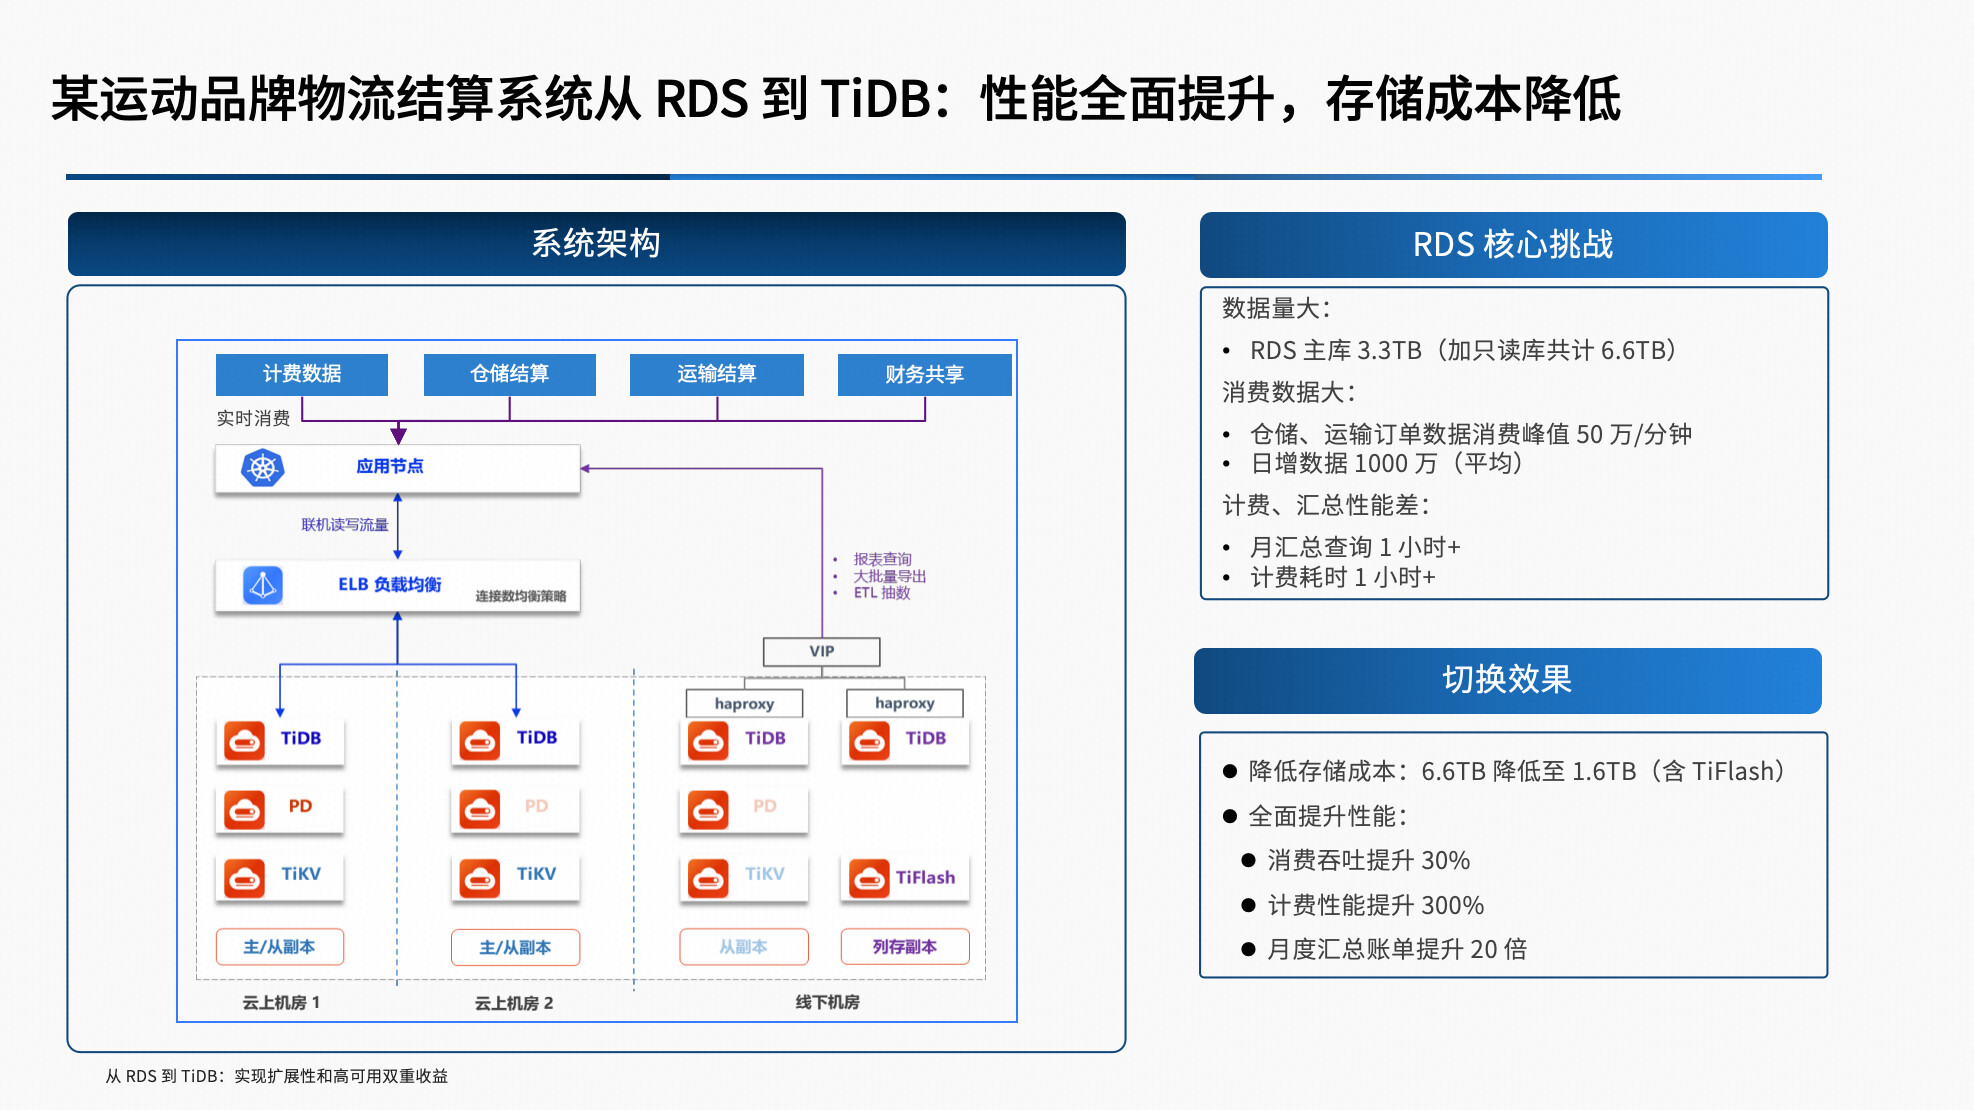The height and width of the screenshot is (1110, 1974).
Task: Click the 主/从副本 label in 云上机房 1
Action: coord(279,946)
